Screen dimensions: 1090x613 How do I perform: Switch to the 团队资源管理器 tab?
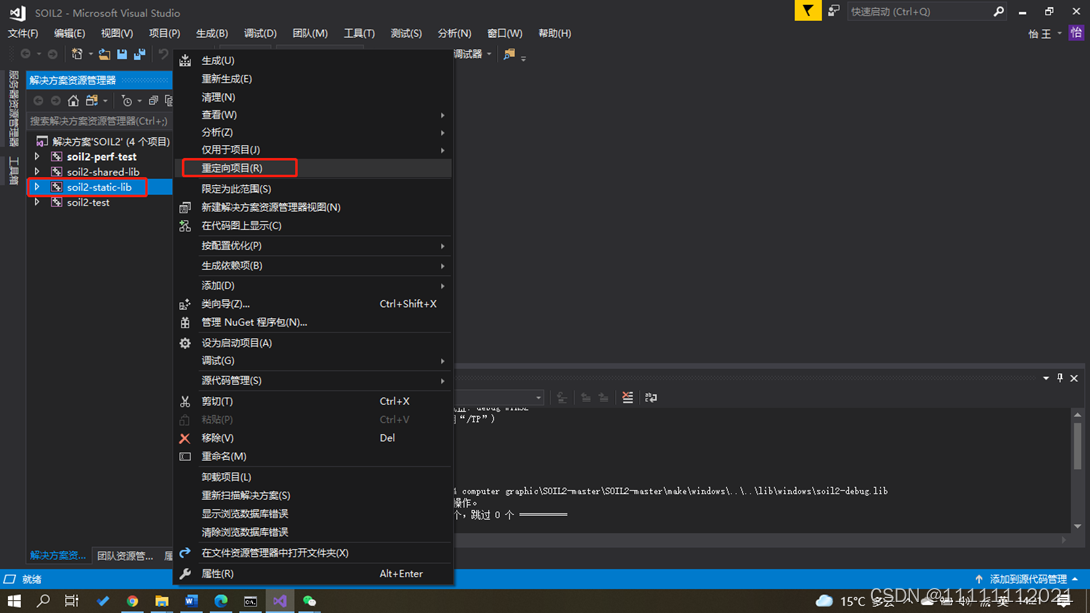tap(124, 555)
